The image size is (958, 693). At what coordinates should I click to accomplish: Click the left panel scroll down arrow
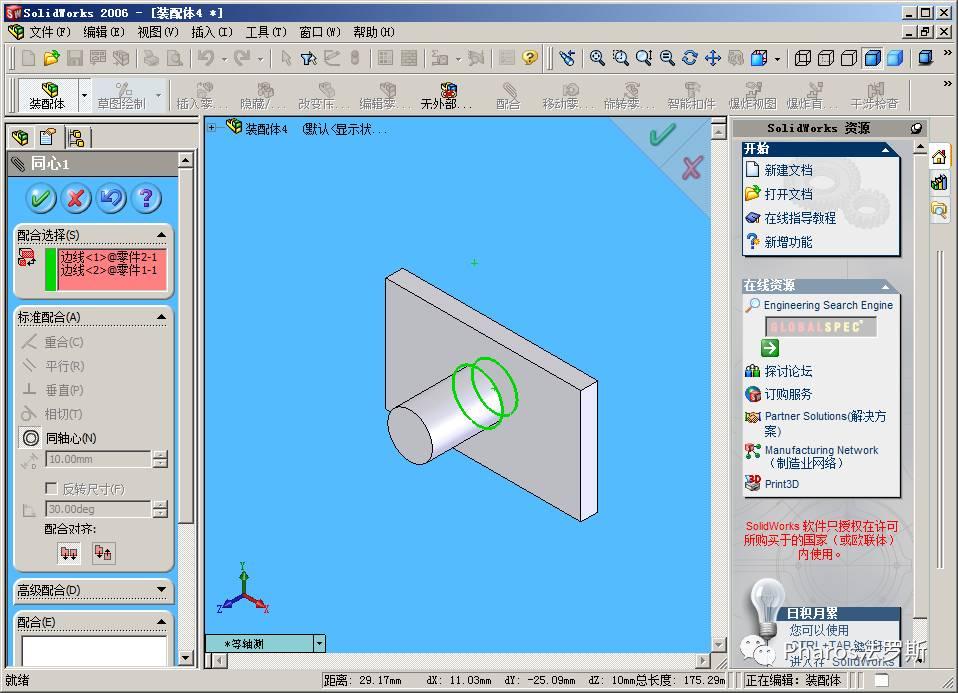(x=186, y=658)
